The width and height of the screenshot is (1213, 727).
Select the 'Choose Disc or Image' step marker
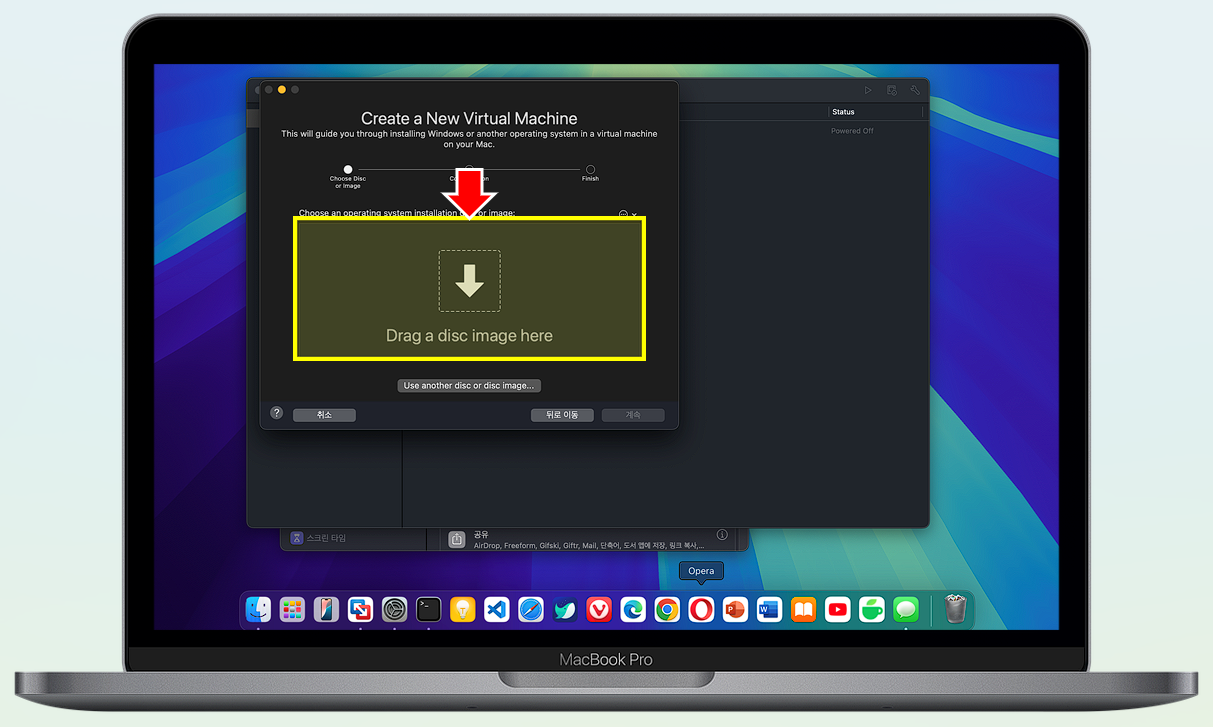tap(347, 170)
